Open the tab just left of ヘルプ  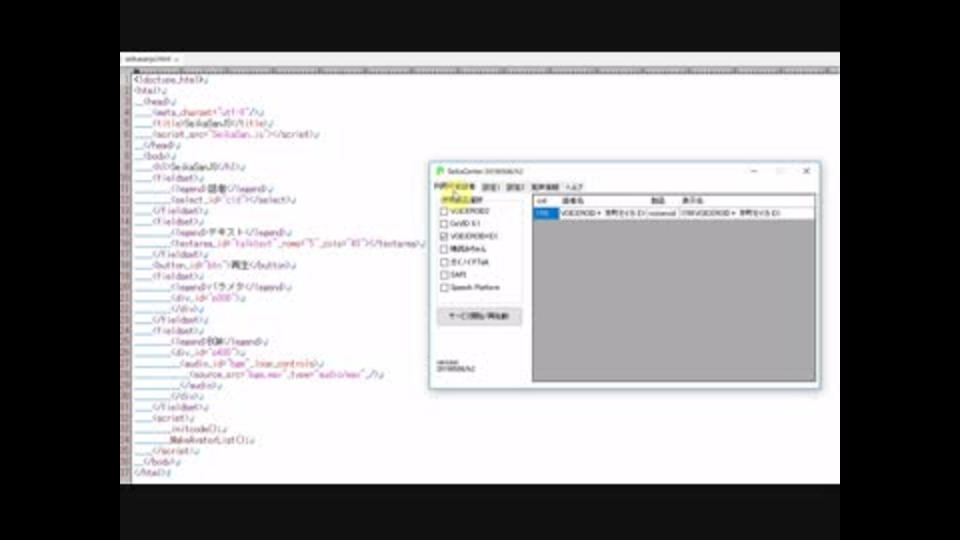coord(545,187)
